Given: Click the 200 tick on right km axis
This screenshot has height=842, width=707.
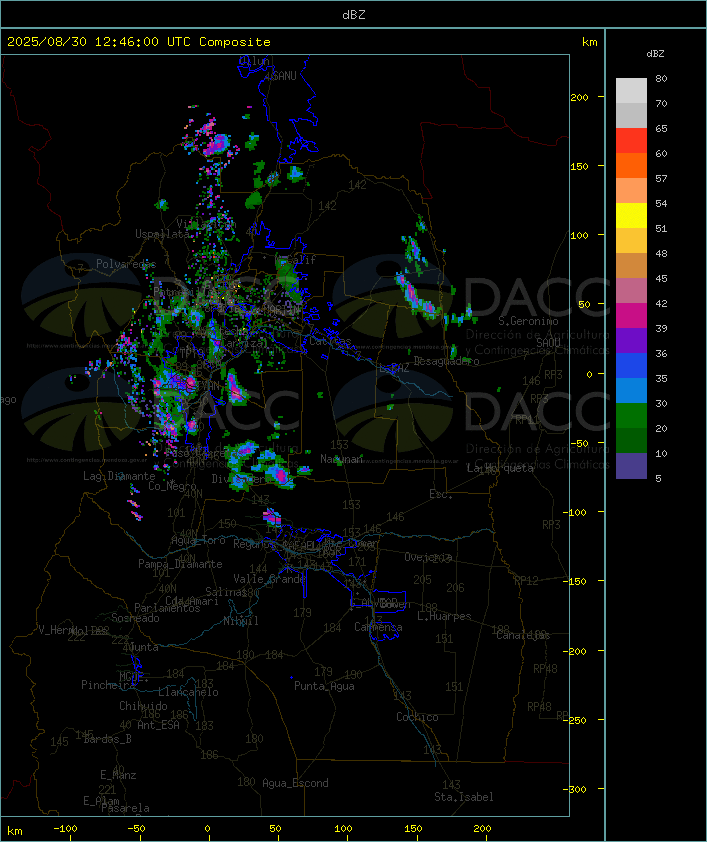Looking at the screenshot, I should tap(579, 97).
